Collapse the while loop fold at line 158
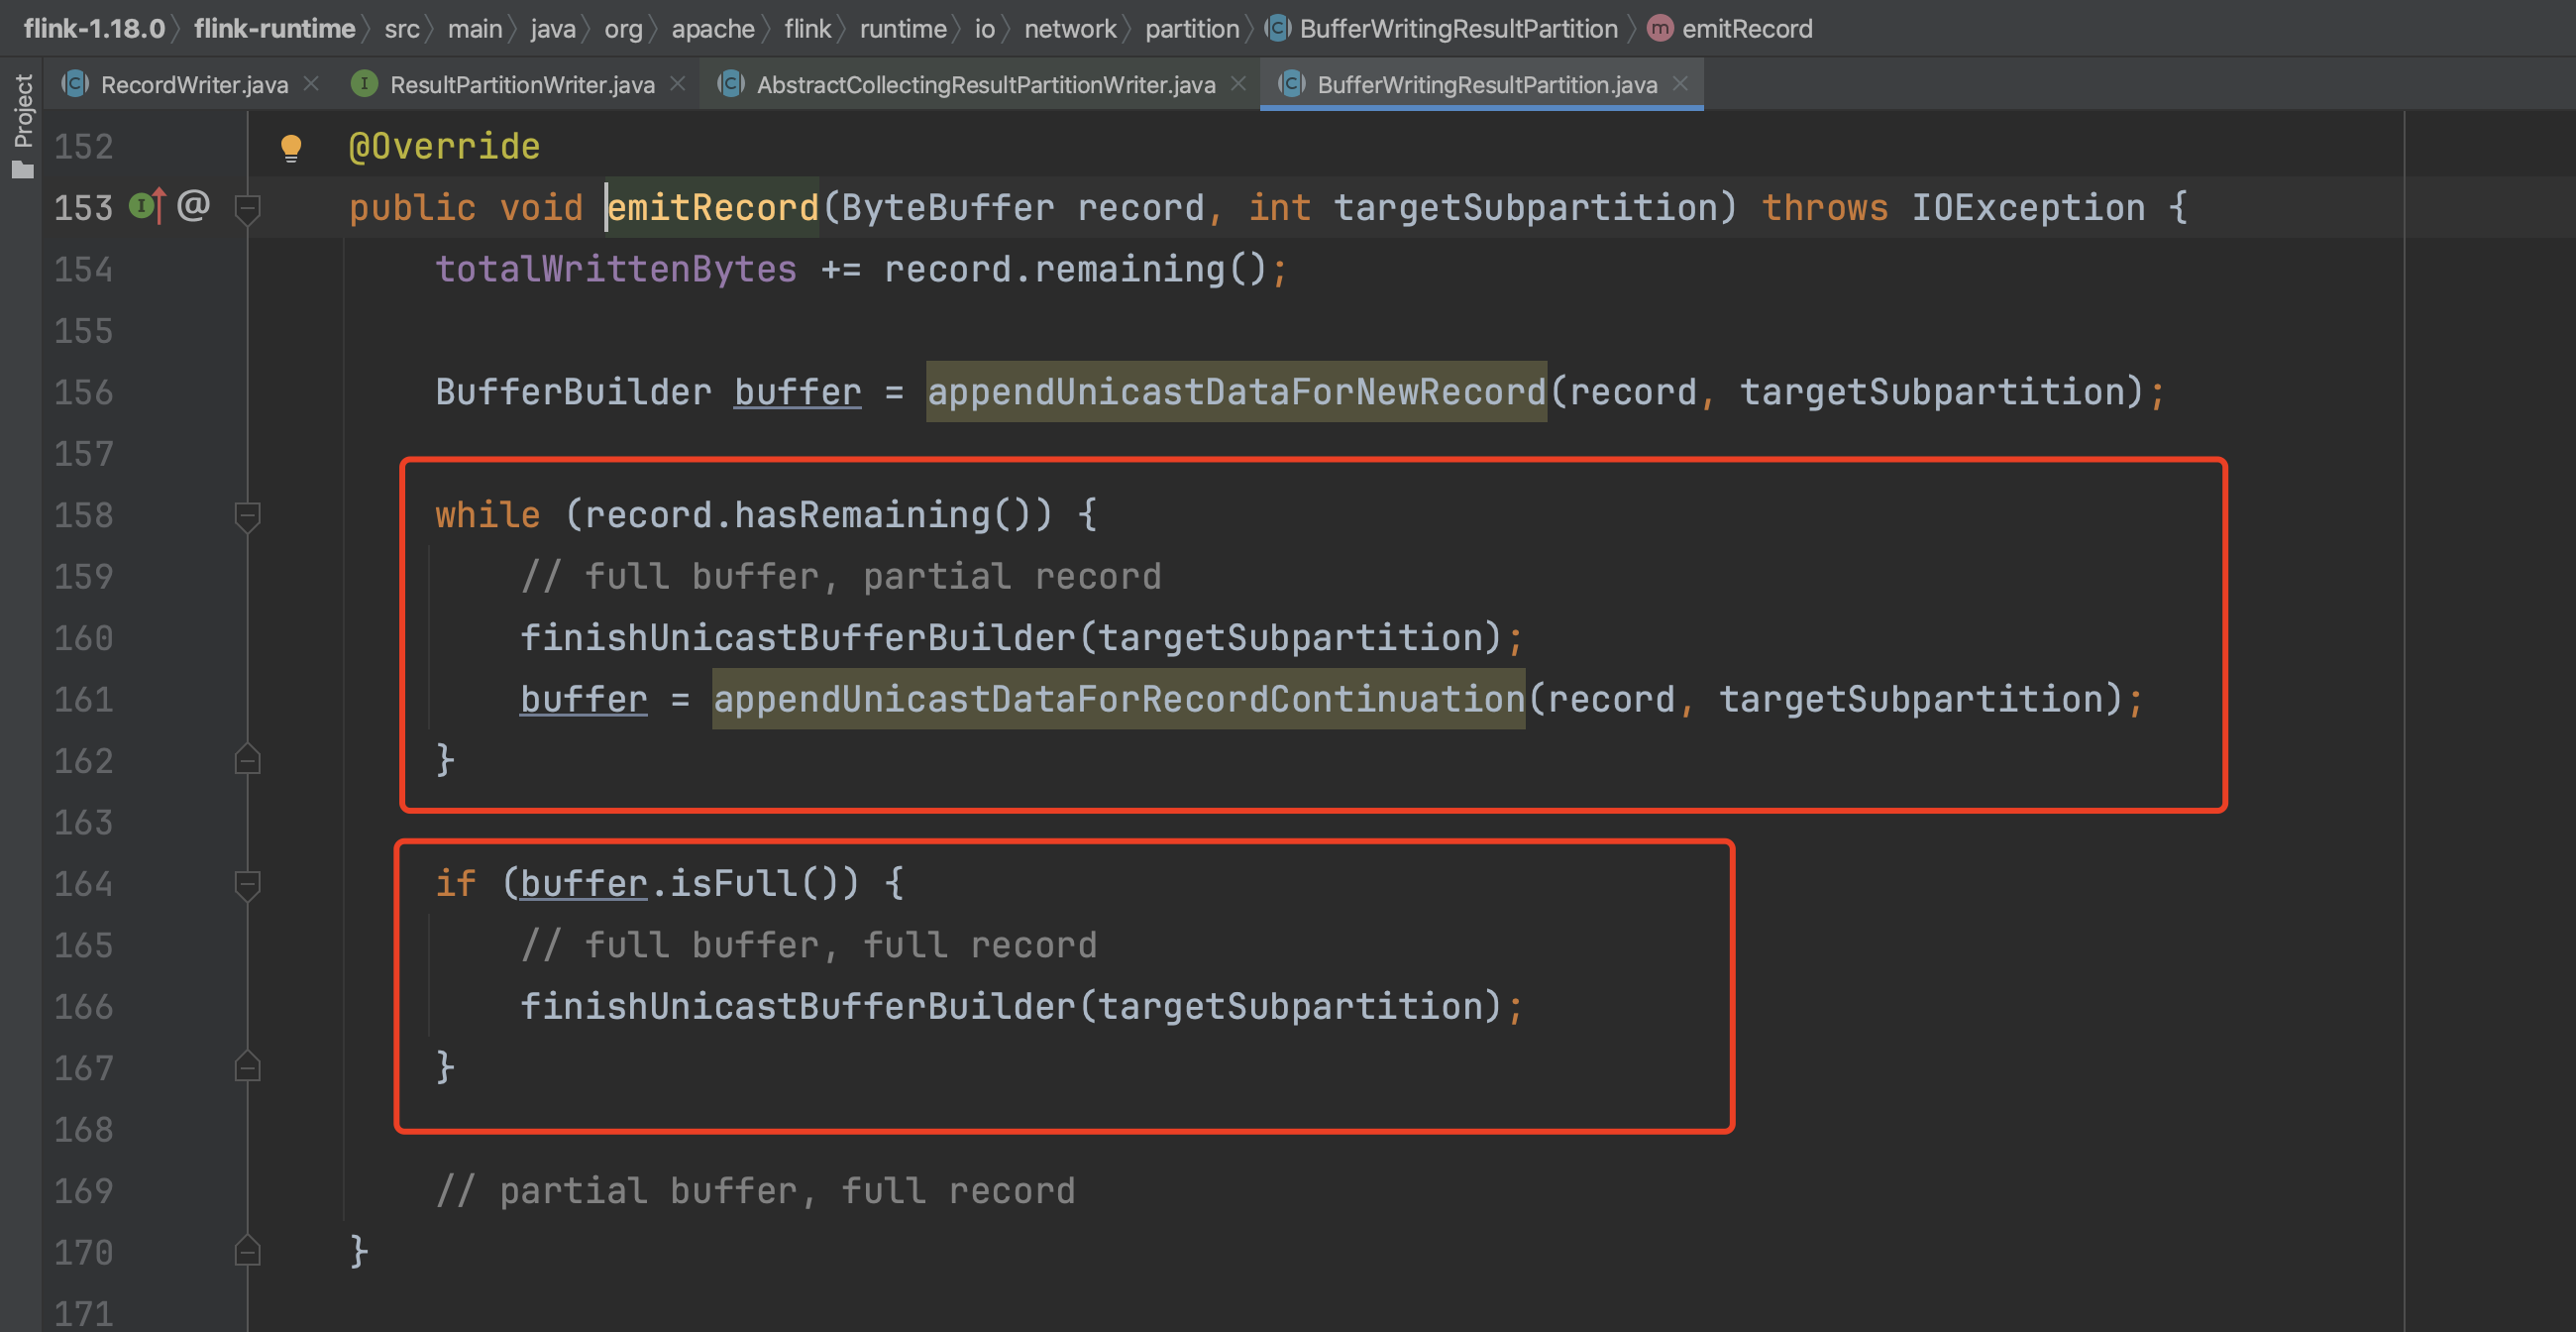This screenshot has width=2576, height=1332. (x=247, y=516)
